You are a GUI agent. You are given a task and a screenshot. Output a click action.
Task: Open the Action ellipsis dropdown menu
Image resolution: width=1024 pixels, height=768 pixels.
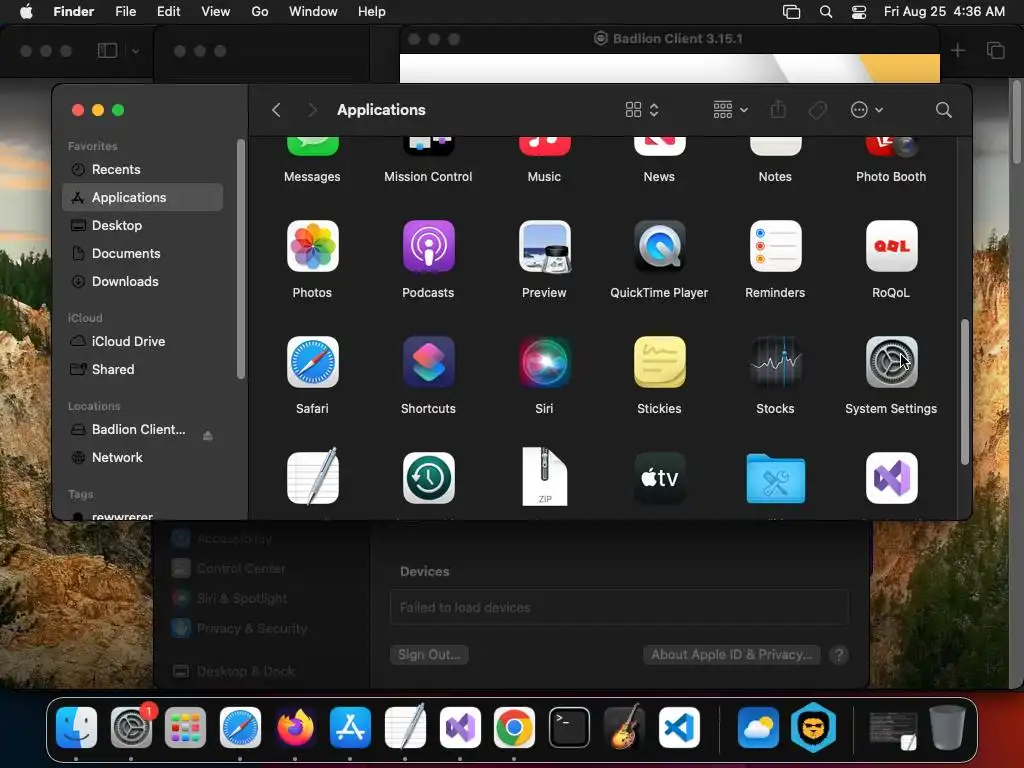coord(867,110)
